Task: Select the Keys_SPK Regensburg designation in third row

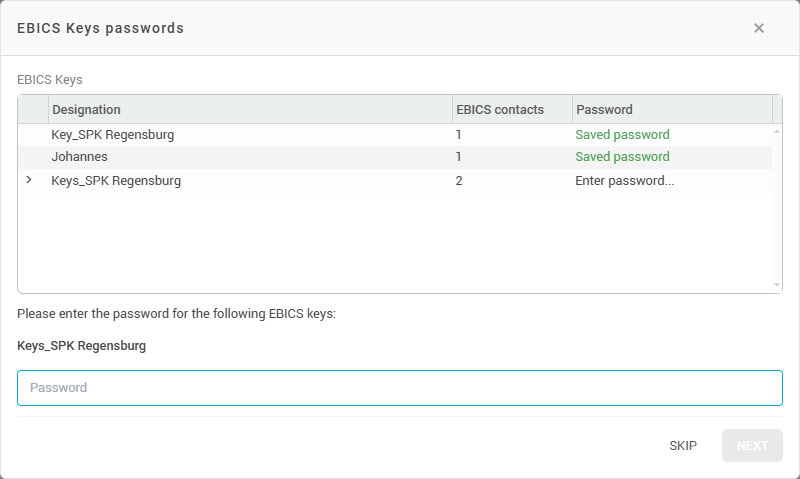Action: pos(116,181)
